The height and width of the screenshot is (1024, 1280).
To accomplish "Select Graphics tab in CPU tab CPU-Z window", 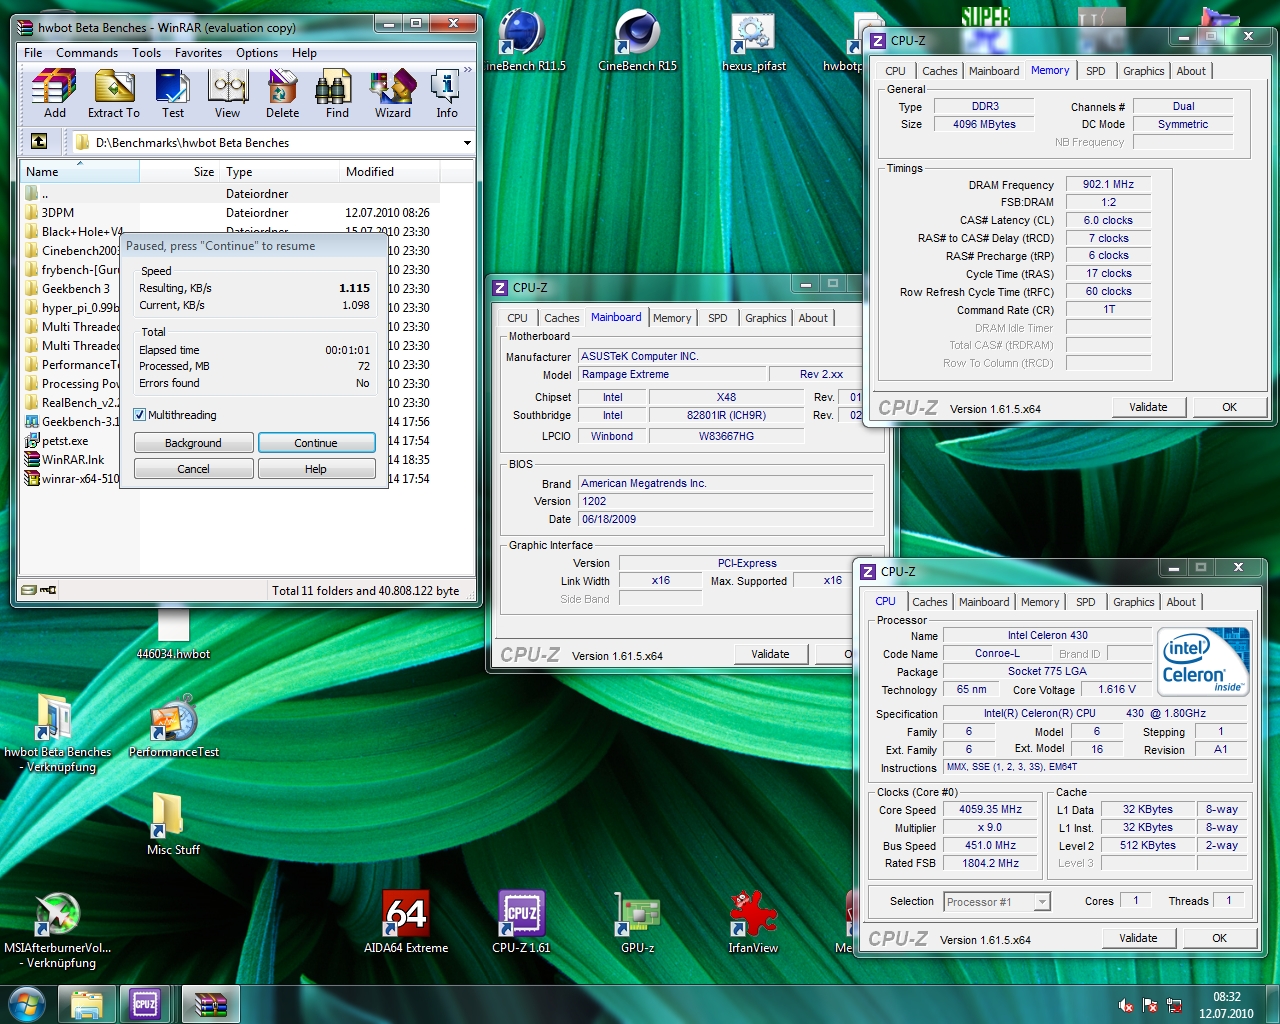I will 1134,602.
